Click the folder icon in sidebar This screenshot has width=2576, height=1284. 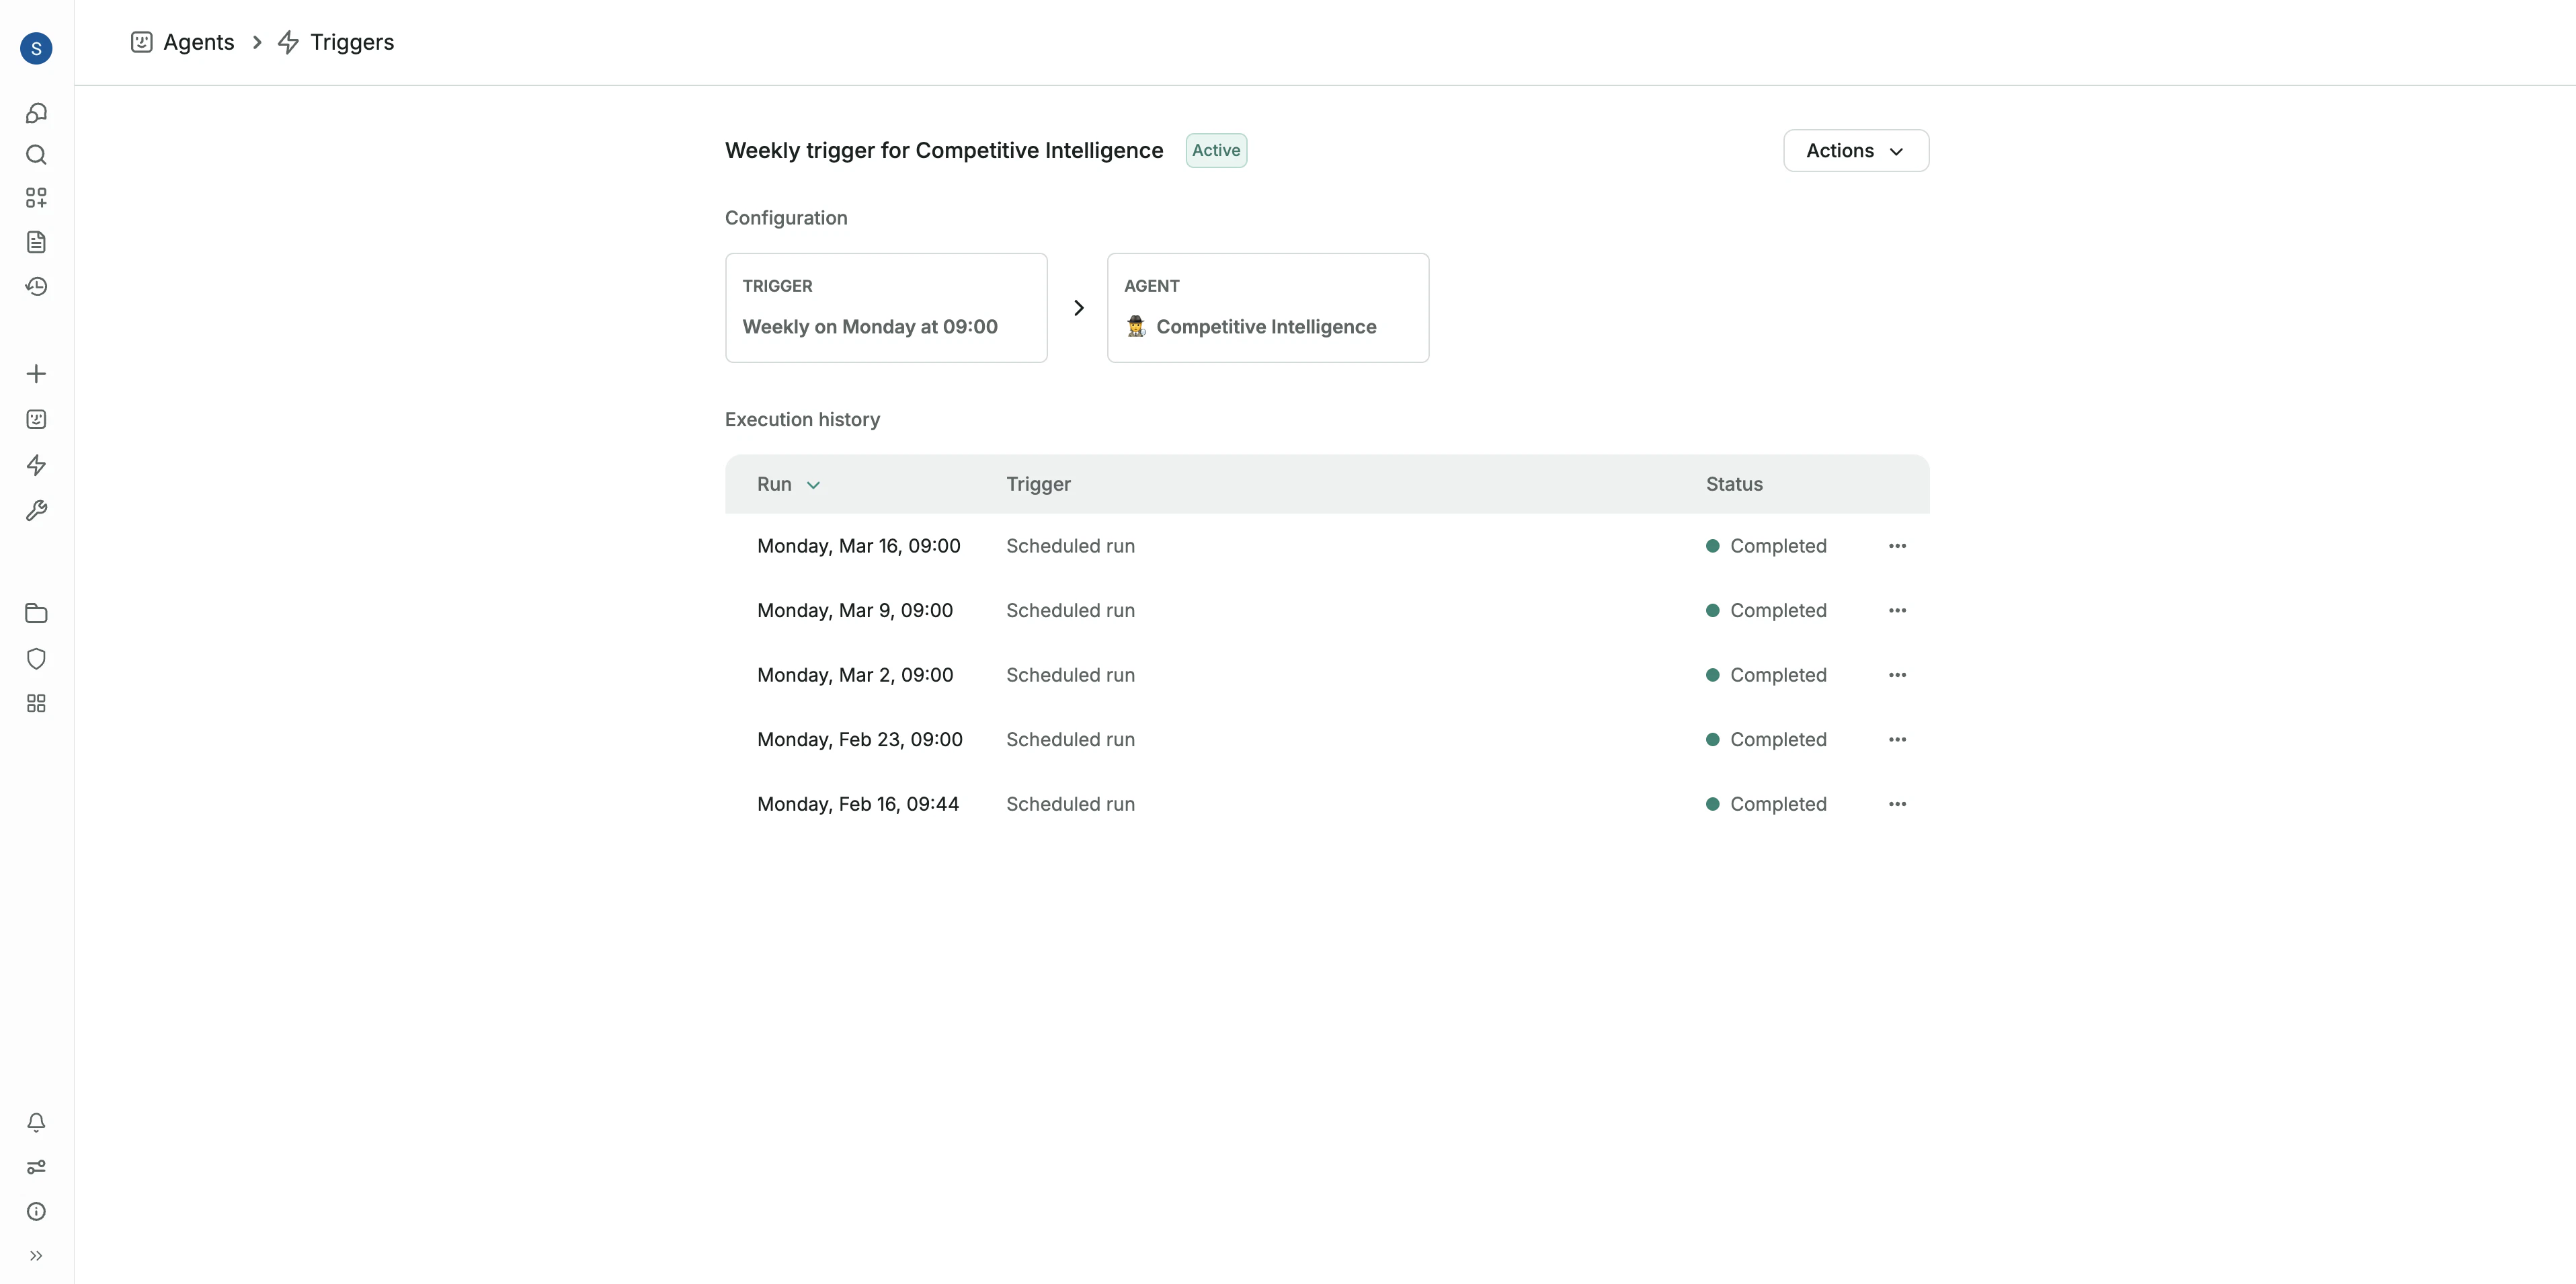pos(36,613)
